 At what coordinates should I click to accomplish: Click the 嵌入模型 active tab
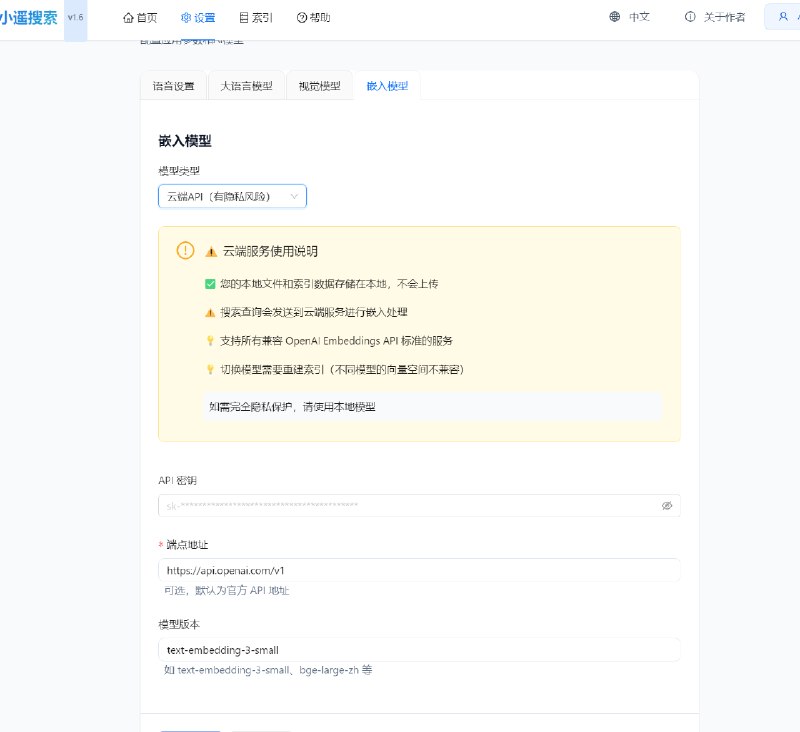(x=386, y=86)
